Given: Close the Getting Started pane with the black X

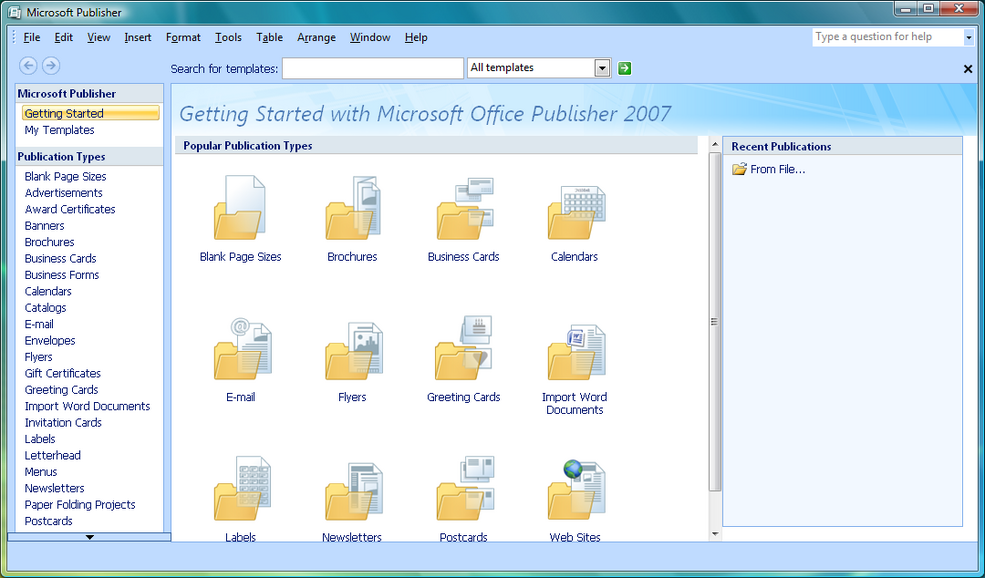Looking at the screenshot, I should coord(968,69).
